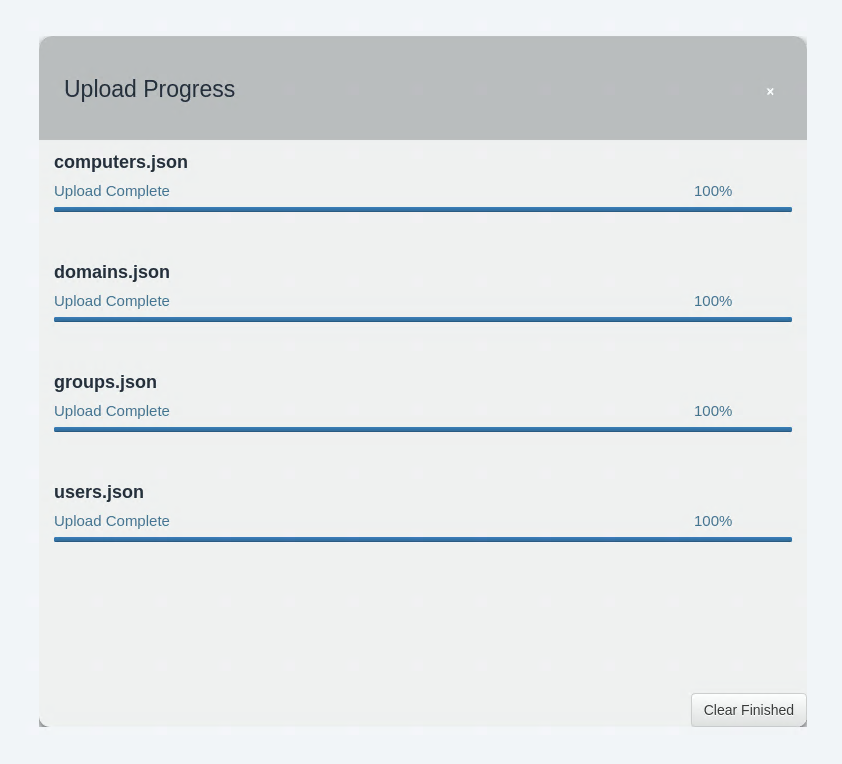Close the Upload Progress dialog
The height and width of the screenshot is (764, 842).
[x=770, y=92]
